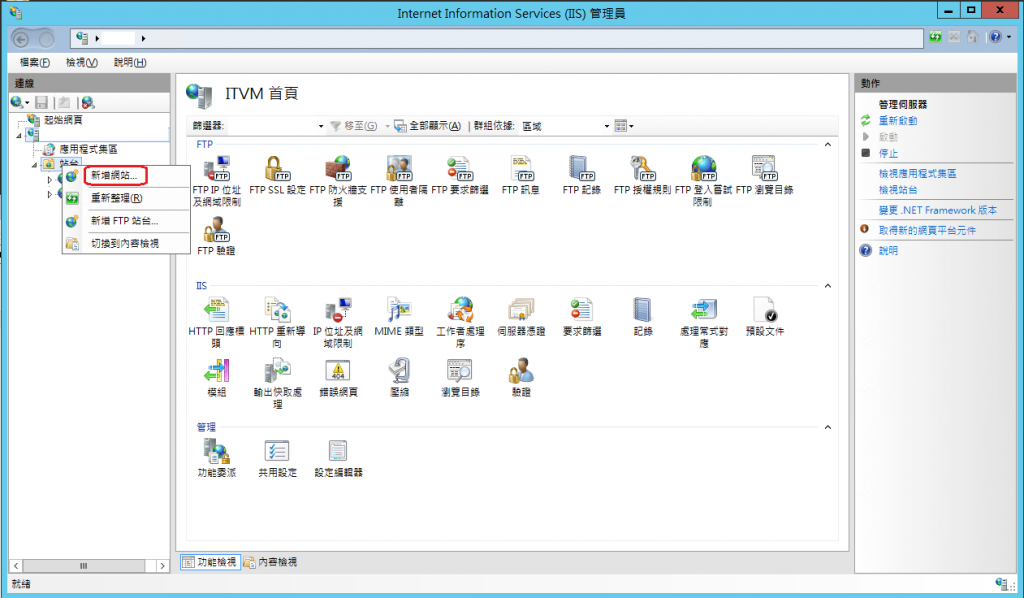Open MIME 類型 feature

tap(398, 317)
